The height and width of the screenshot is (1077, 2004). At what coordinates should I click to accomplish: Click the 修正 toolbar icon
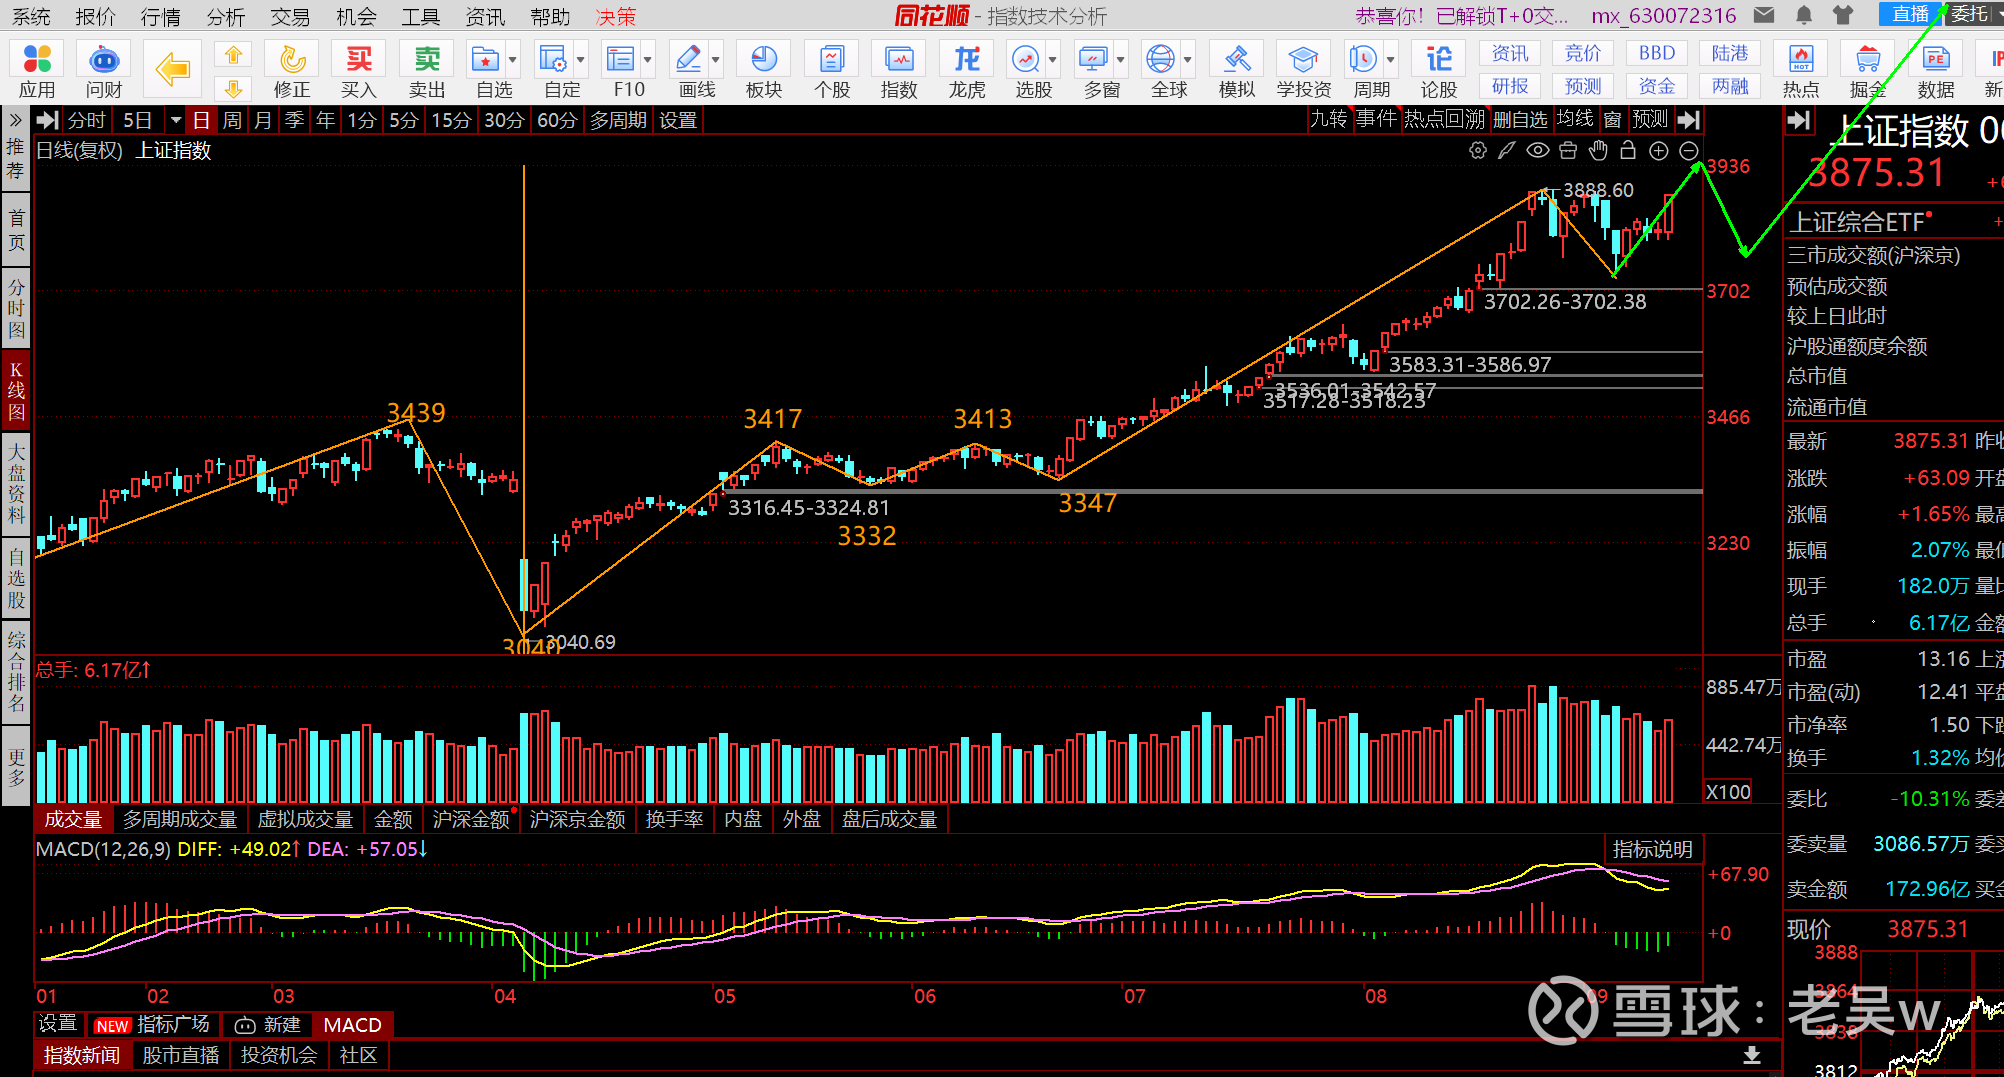point(292,70)
